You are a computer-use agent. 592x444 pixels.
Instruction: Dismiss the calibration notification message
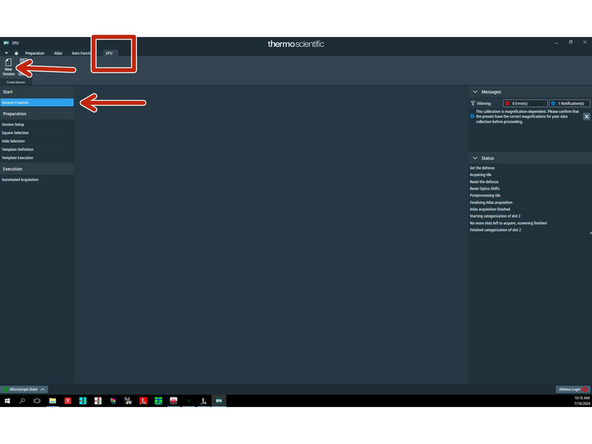click(x=586, y=117)
